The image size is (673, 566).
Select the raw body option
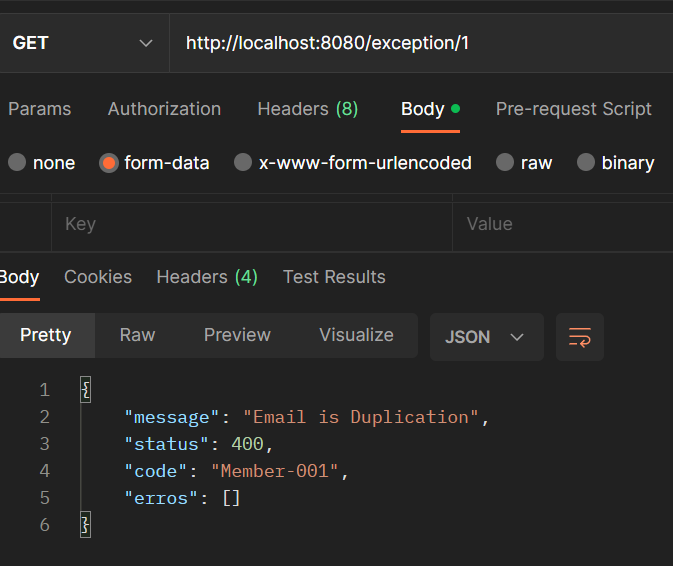524,163
